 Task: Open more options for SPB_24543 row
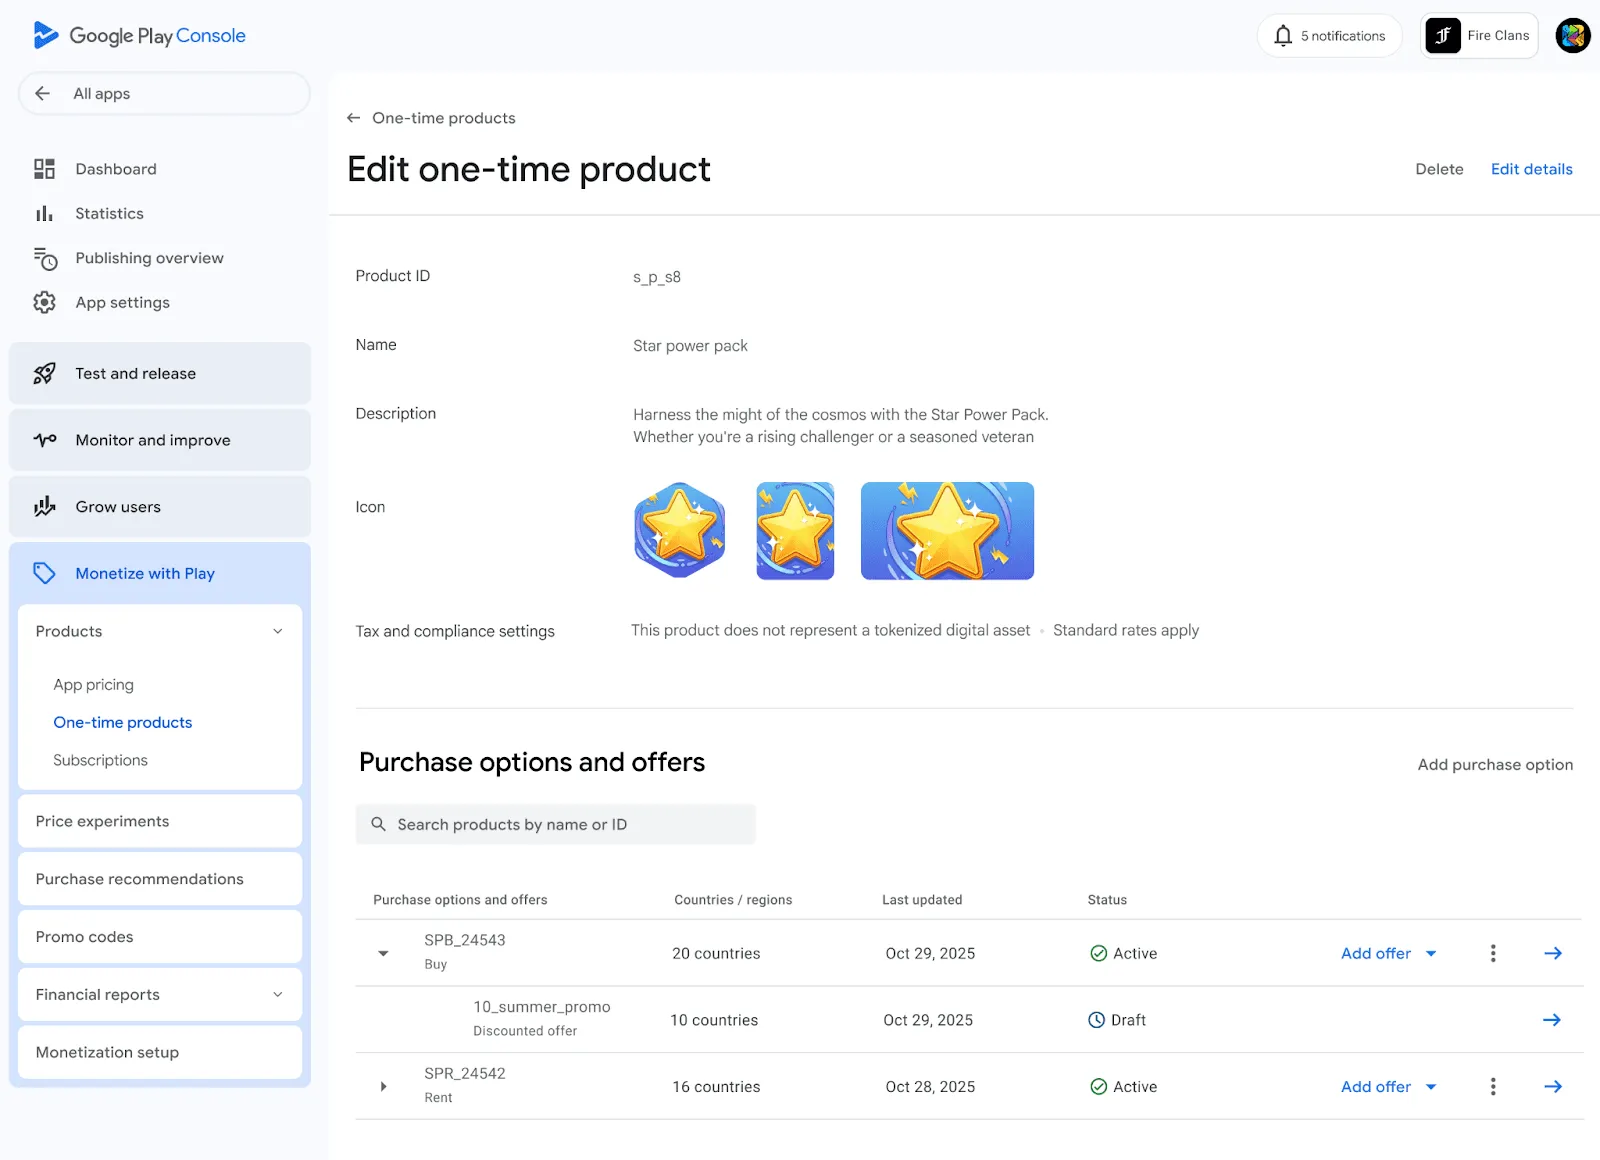point(1493,953)
